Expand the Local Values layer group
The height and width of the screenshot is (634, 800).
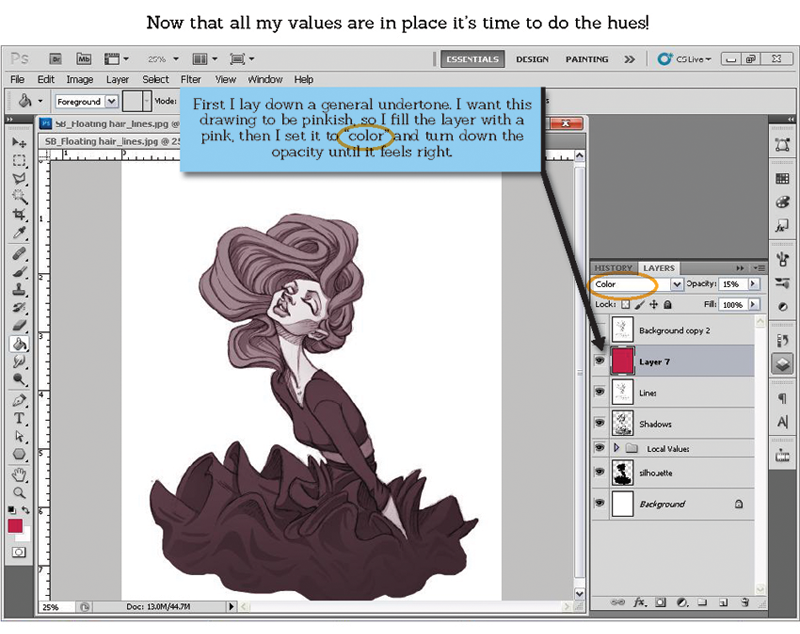[x=616, y=448]
